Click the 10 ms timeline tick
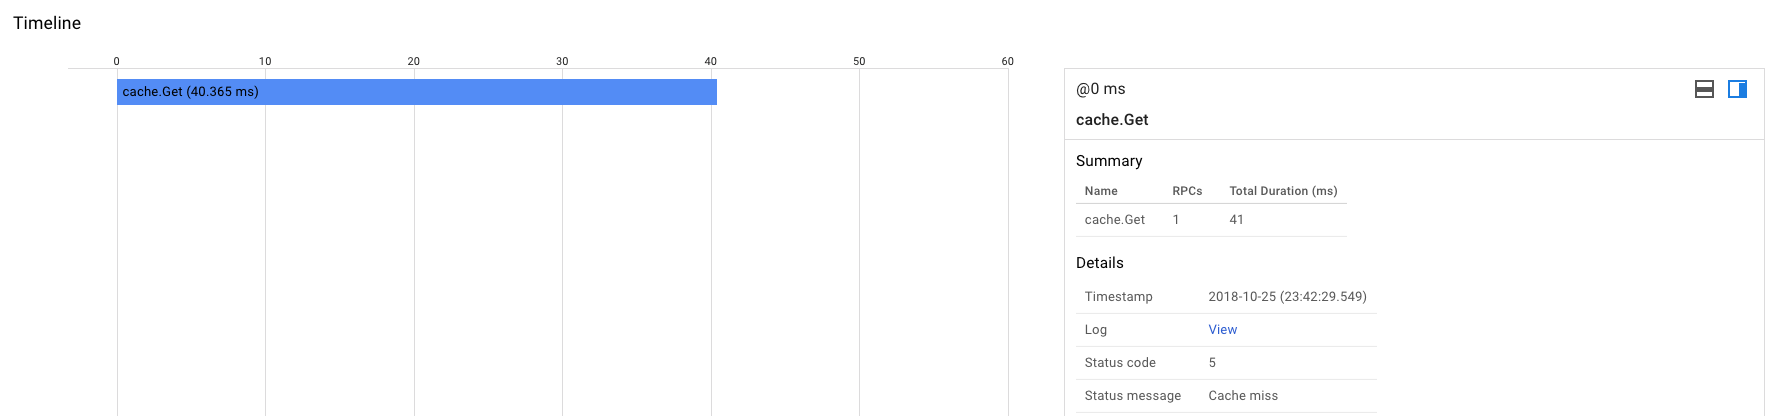 pyautogui.click(x=265, y=61)
